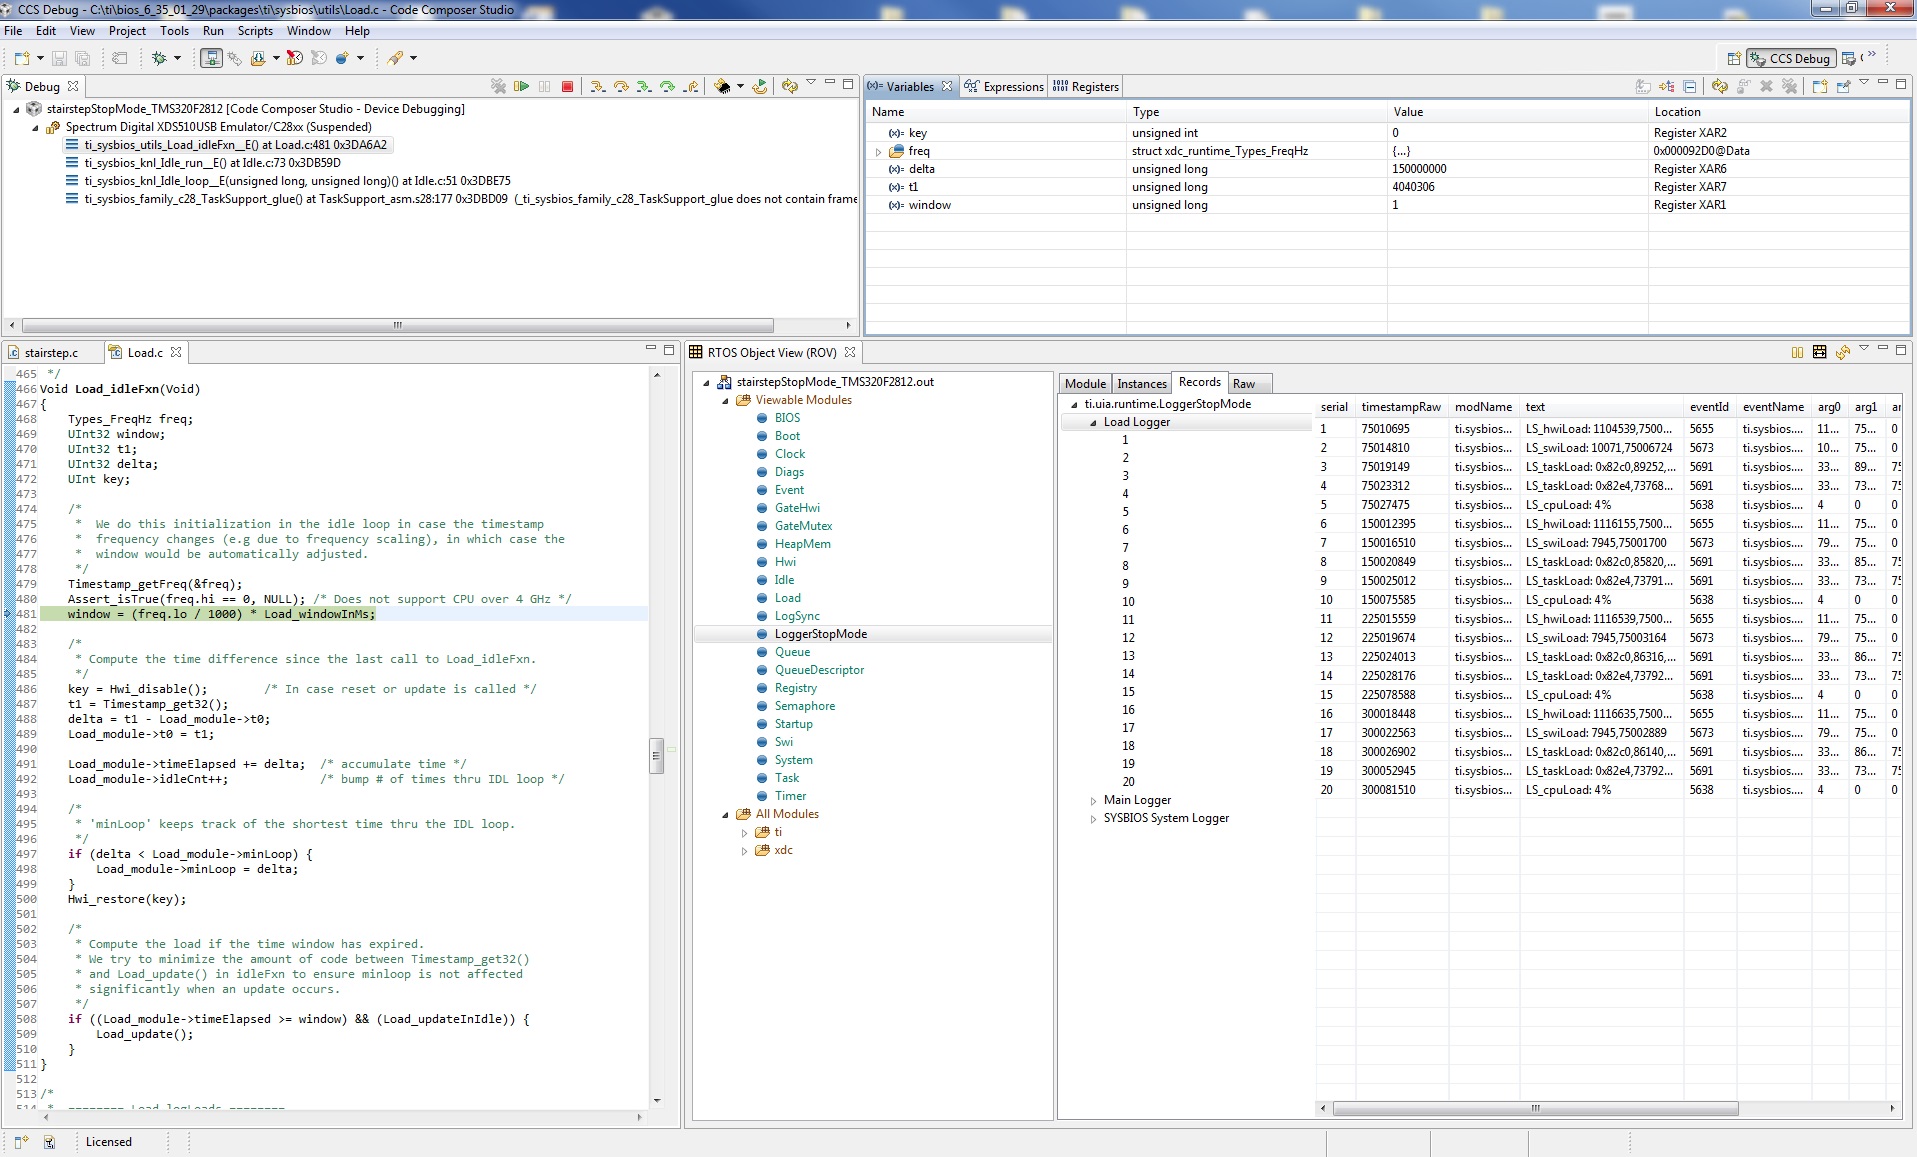Image resolution: width=1917 pixels, height=1157 pixels.
Task: Expand the freq variable row
Action: [x=879, y=151]
